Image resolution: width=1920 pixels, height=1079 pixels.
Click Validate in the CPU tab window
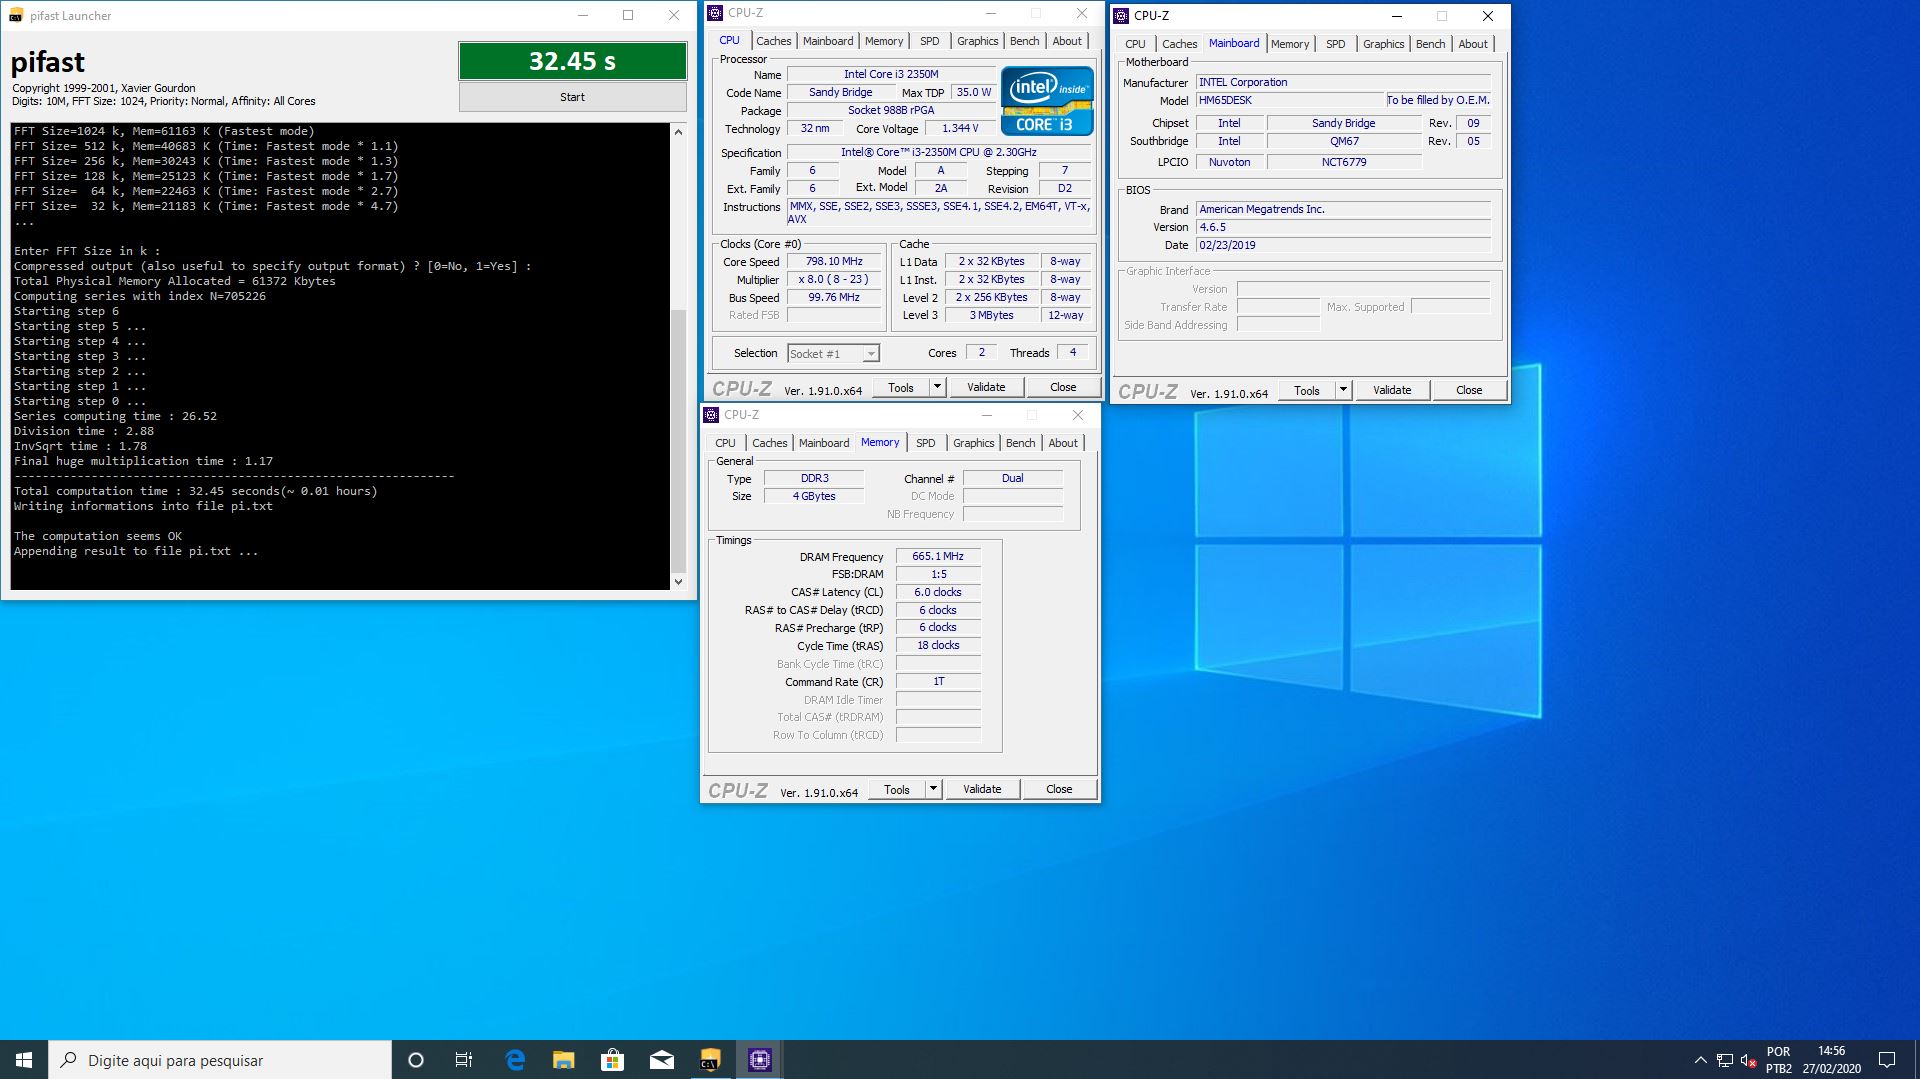pyautogui.click(x=986, y=387)
